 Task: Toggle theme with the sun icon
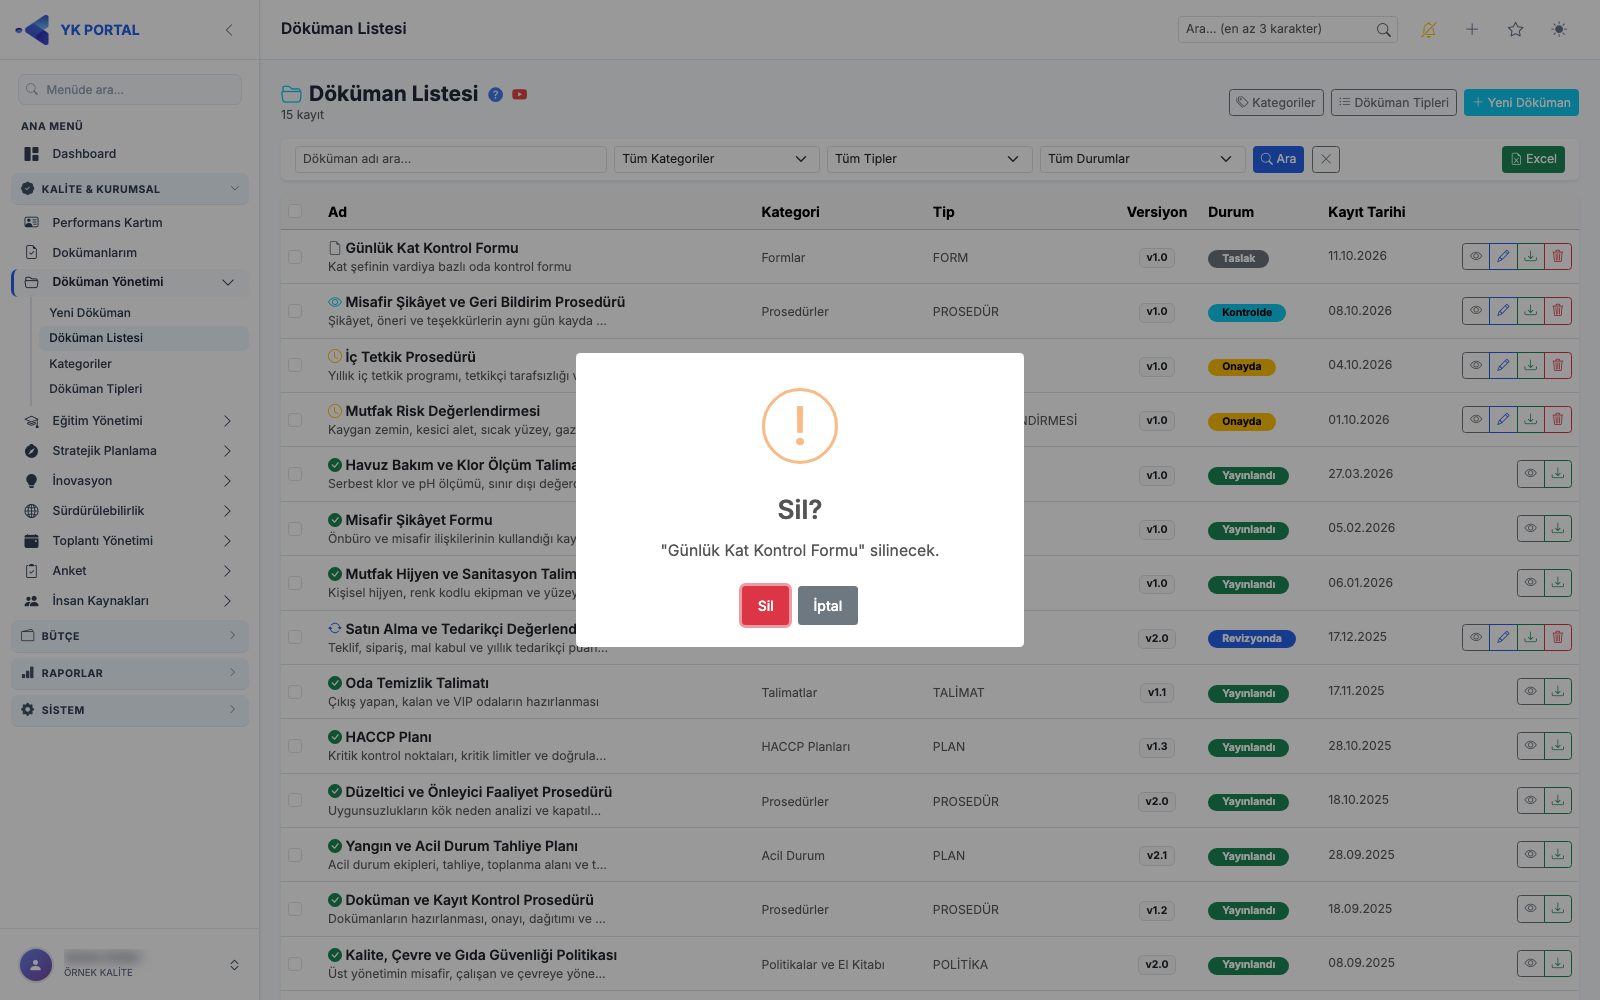click(x=1559, y=30)
